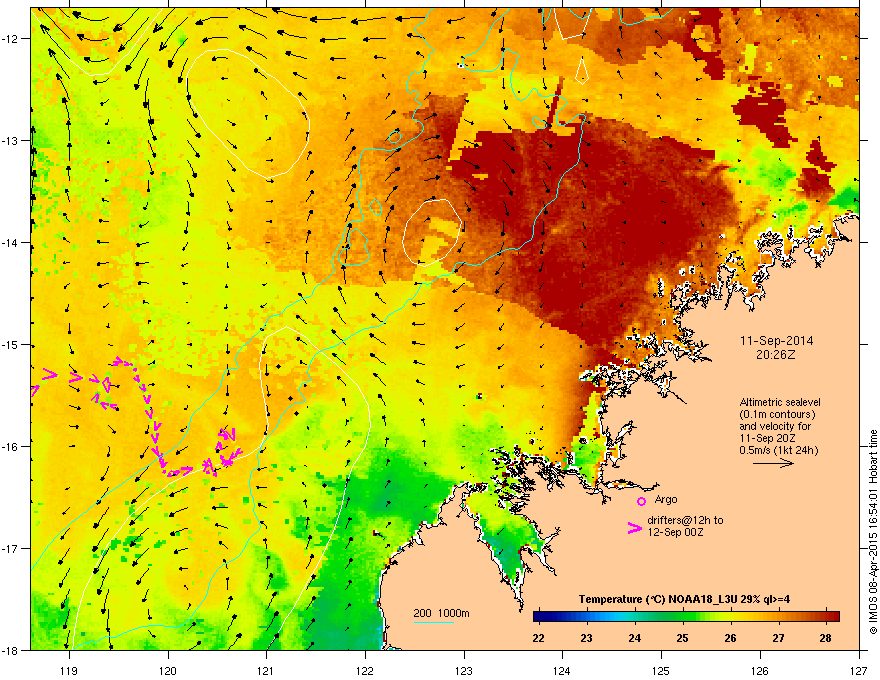Image resolution: width=880 pixels, height=680 pixels.
Task: Click the cyan depth contour legend line
Action: (433, 622)
